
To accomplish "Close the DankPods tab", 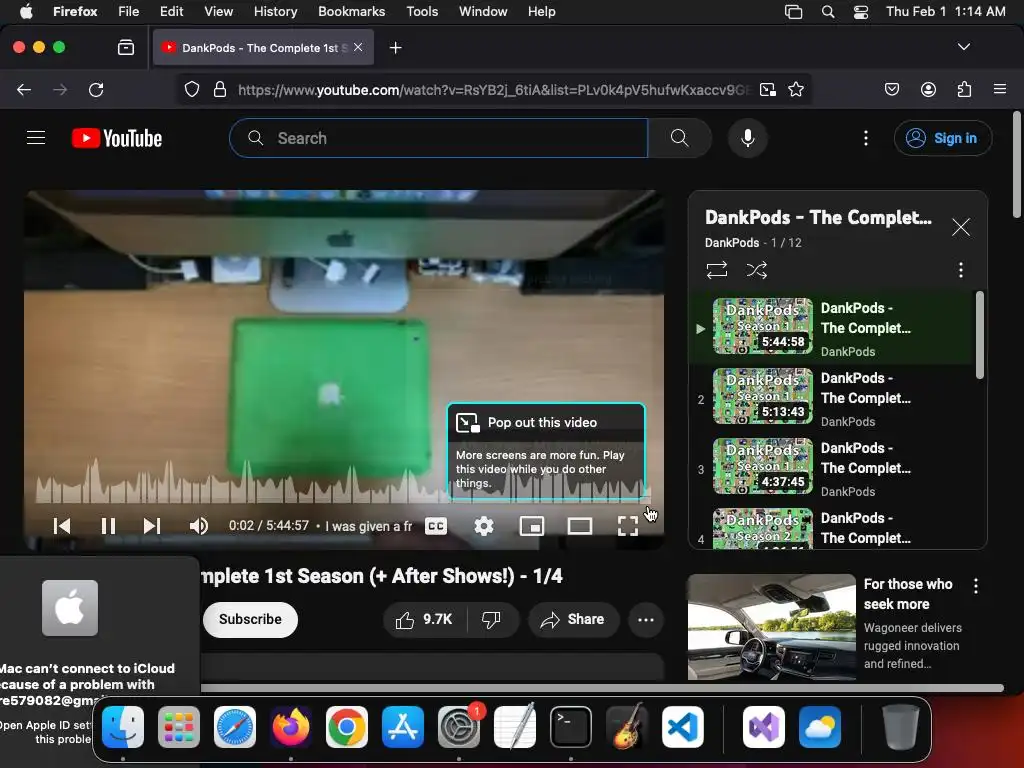I will [x=358, y=47].
